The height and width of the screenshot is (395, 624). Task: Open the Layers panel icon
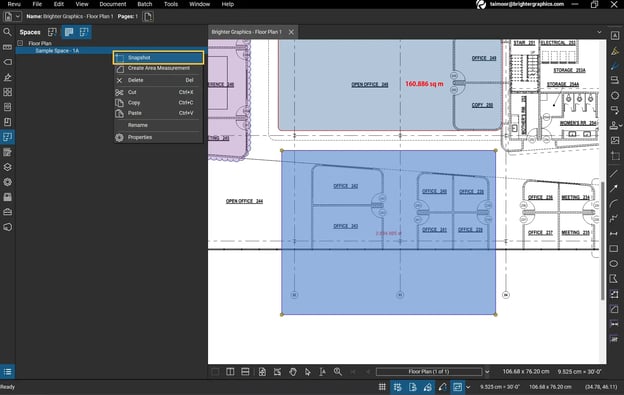coord(7,167)
